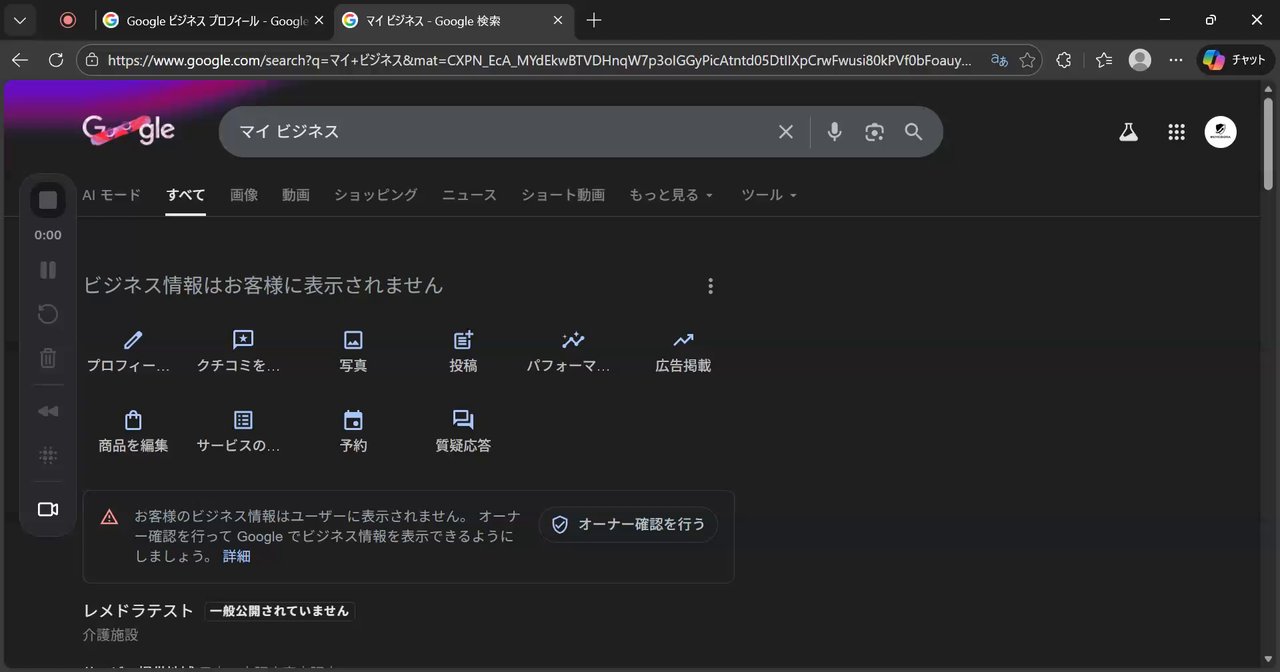This screenshot has height=672, width=1280.
Task: Open the クチコミ reviews icon
Action: 243,341
